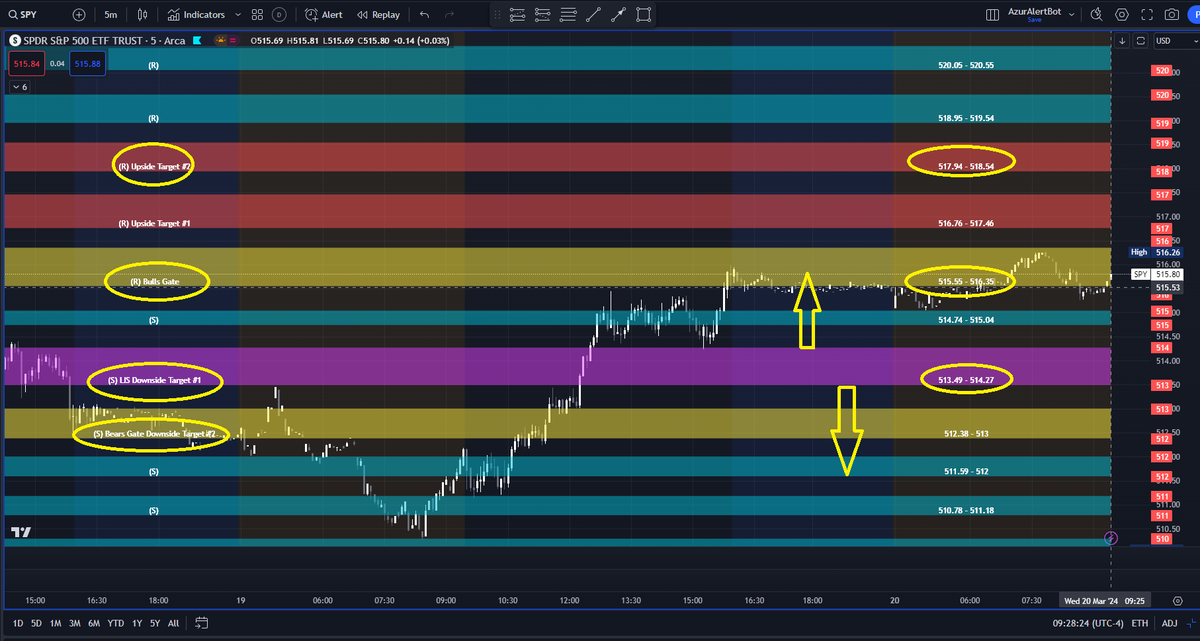
Task: Select first horizontal line drawing tool
Action: (x=518, y=15)
